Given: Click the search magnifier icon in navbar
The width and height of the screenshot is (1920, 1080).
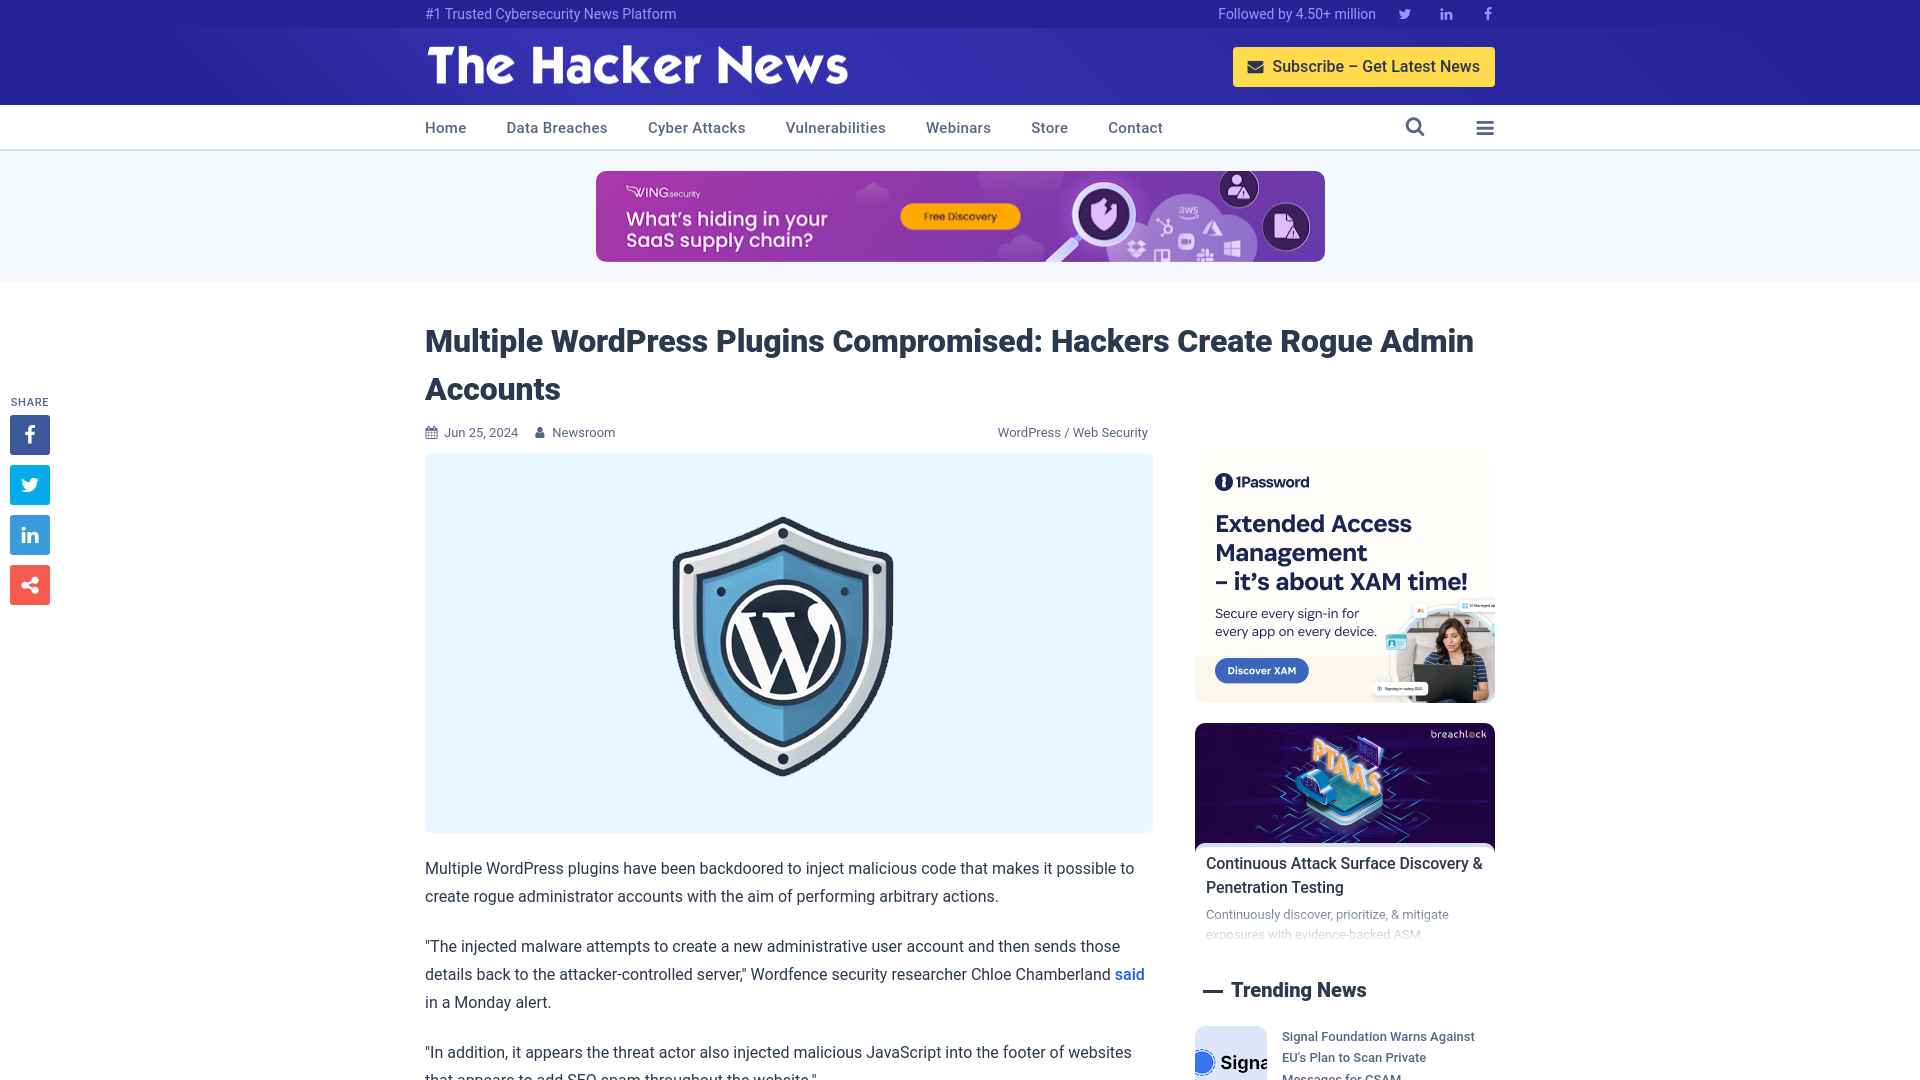Looking at the screenshot, I should (1414, 127).
